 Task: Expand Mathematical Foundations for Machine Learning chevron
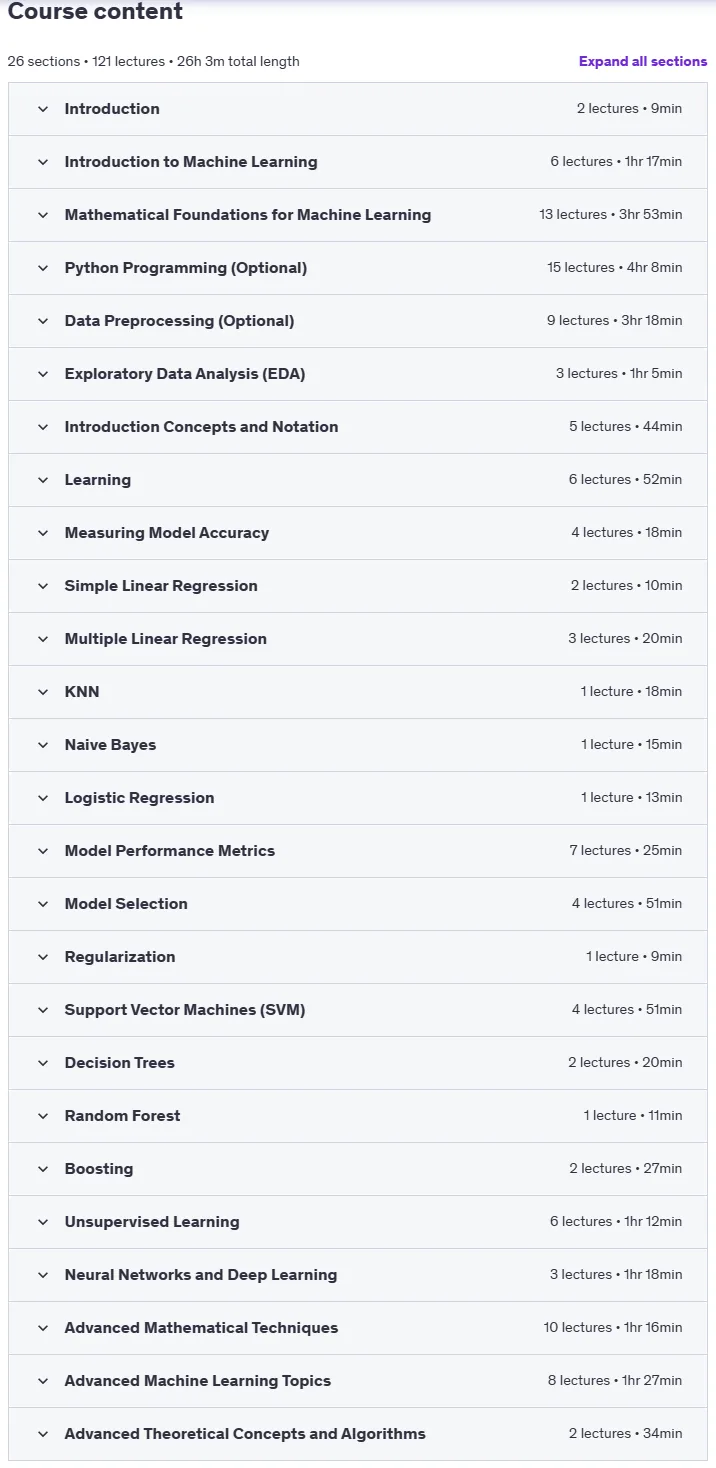click(x=43, y=215)
